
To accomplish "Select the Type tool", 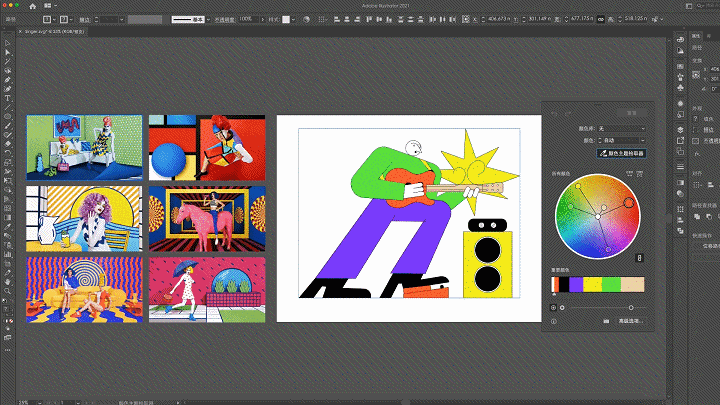I will [x=7, y=98].
